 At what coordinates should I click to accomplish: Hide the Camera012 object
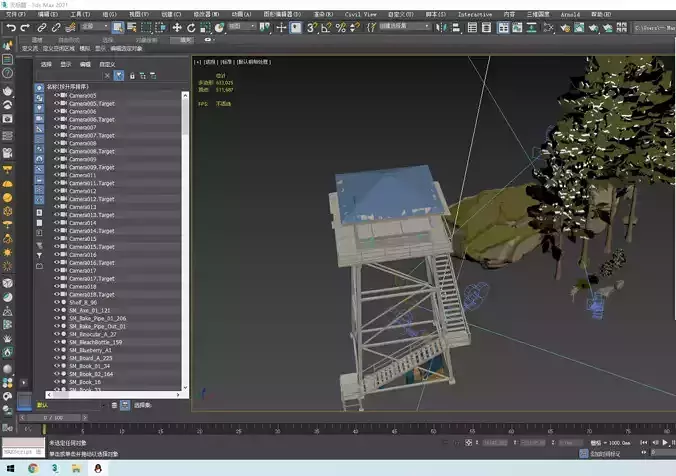[x=56, y=191]
